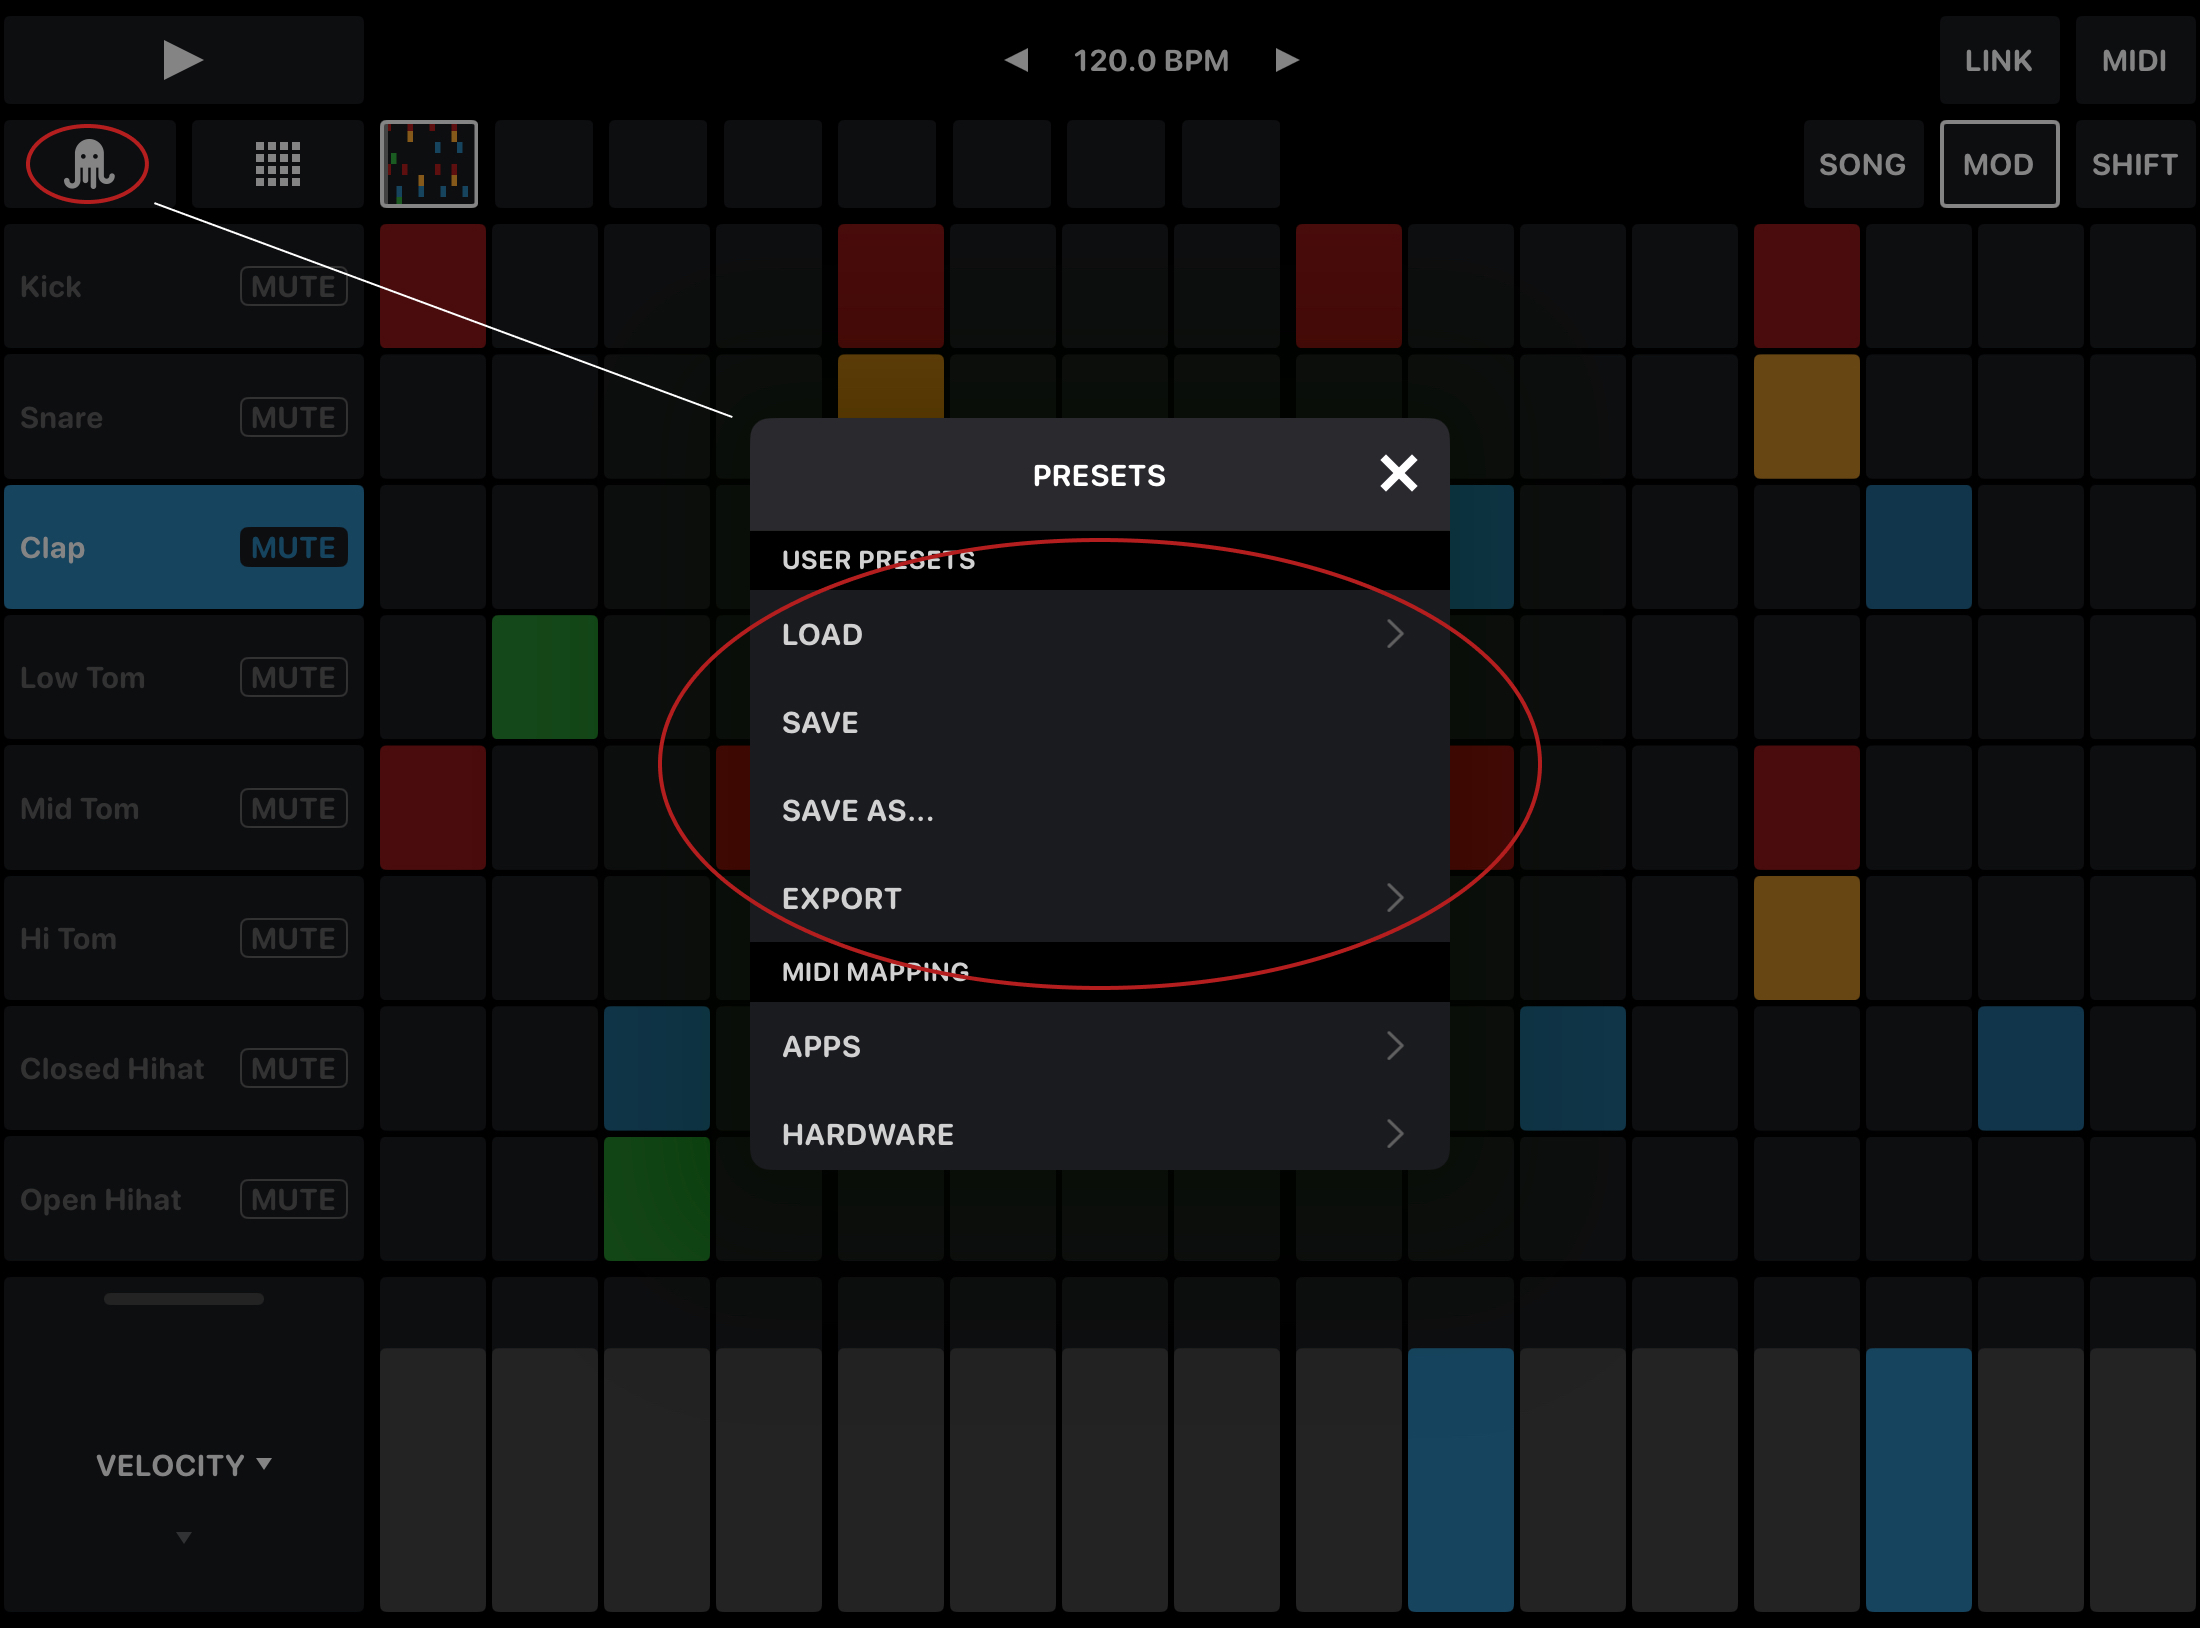The height and width of the screenshot is (1628, 2200).
Task: Click an empty pattern slot icon
Action: [x=545, y=163]
